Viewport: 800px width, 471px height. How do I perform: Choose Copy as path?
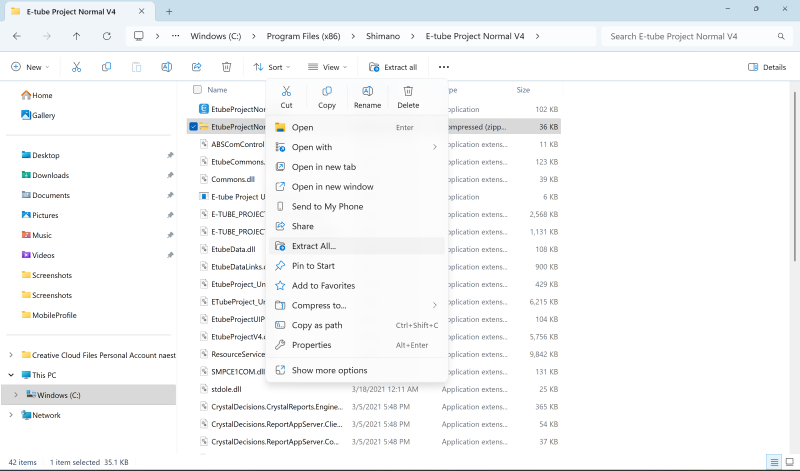(356, 325)
